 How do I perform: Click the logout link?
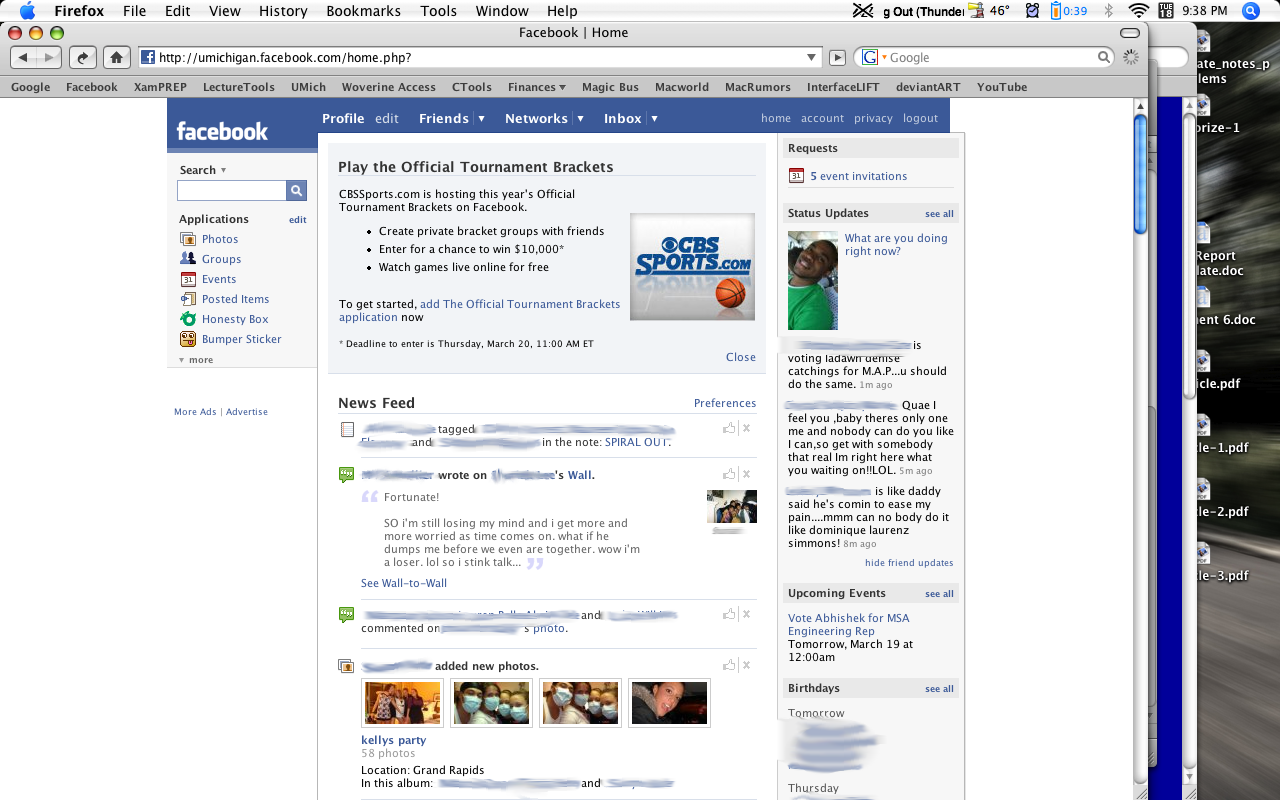click(x=920, y=118)
